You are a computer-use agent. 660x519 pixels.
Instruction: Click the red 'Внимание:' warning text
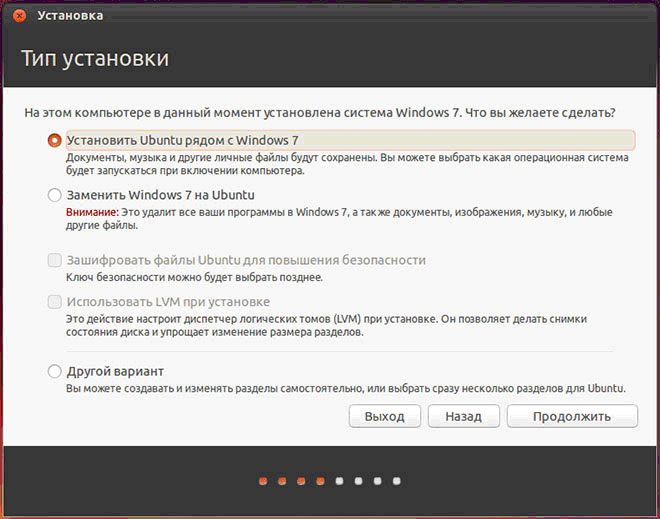tap(92, 212)
